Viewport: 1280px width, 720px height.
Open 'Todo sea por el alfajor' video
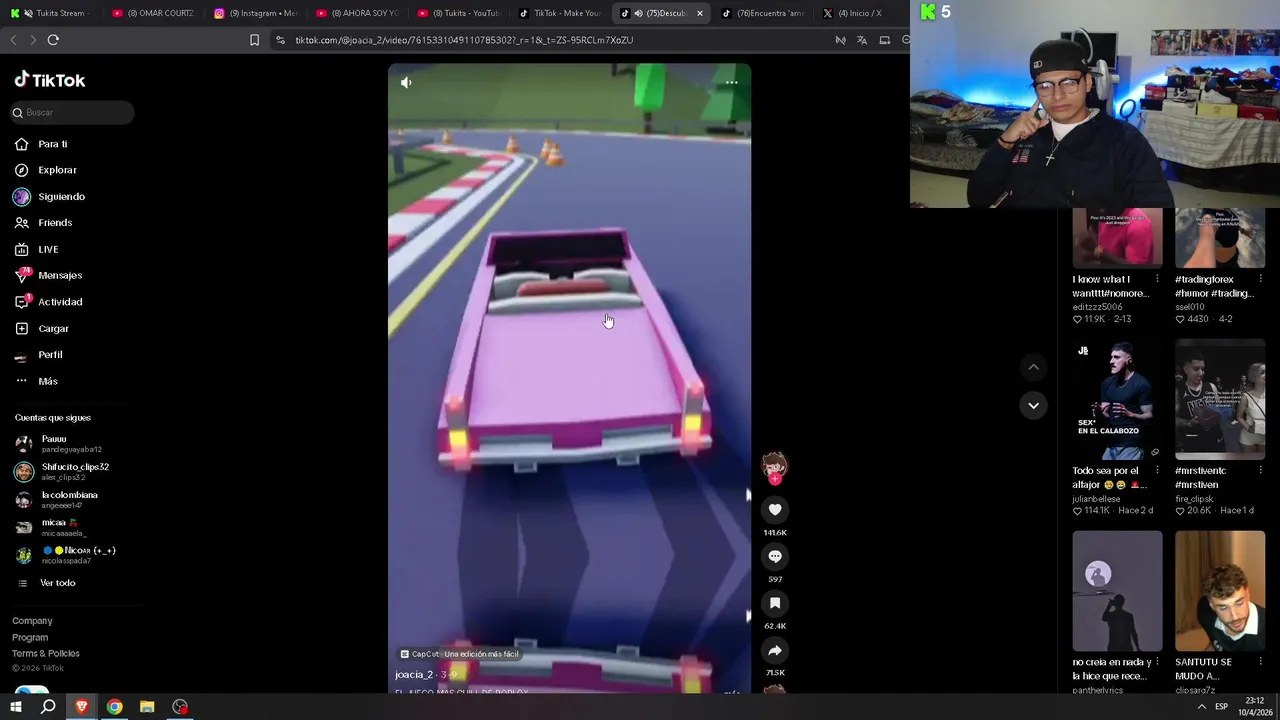[x=1117, y=399]
